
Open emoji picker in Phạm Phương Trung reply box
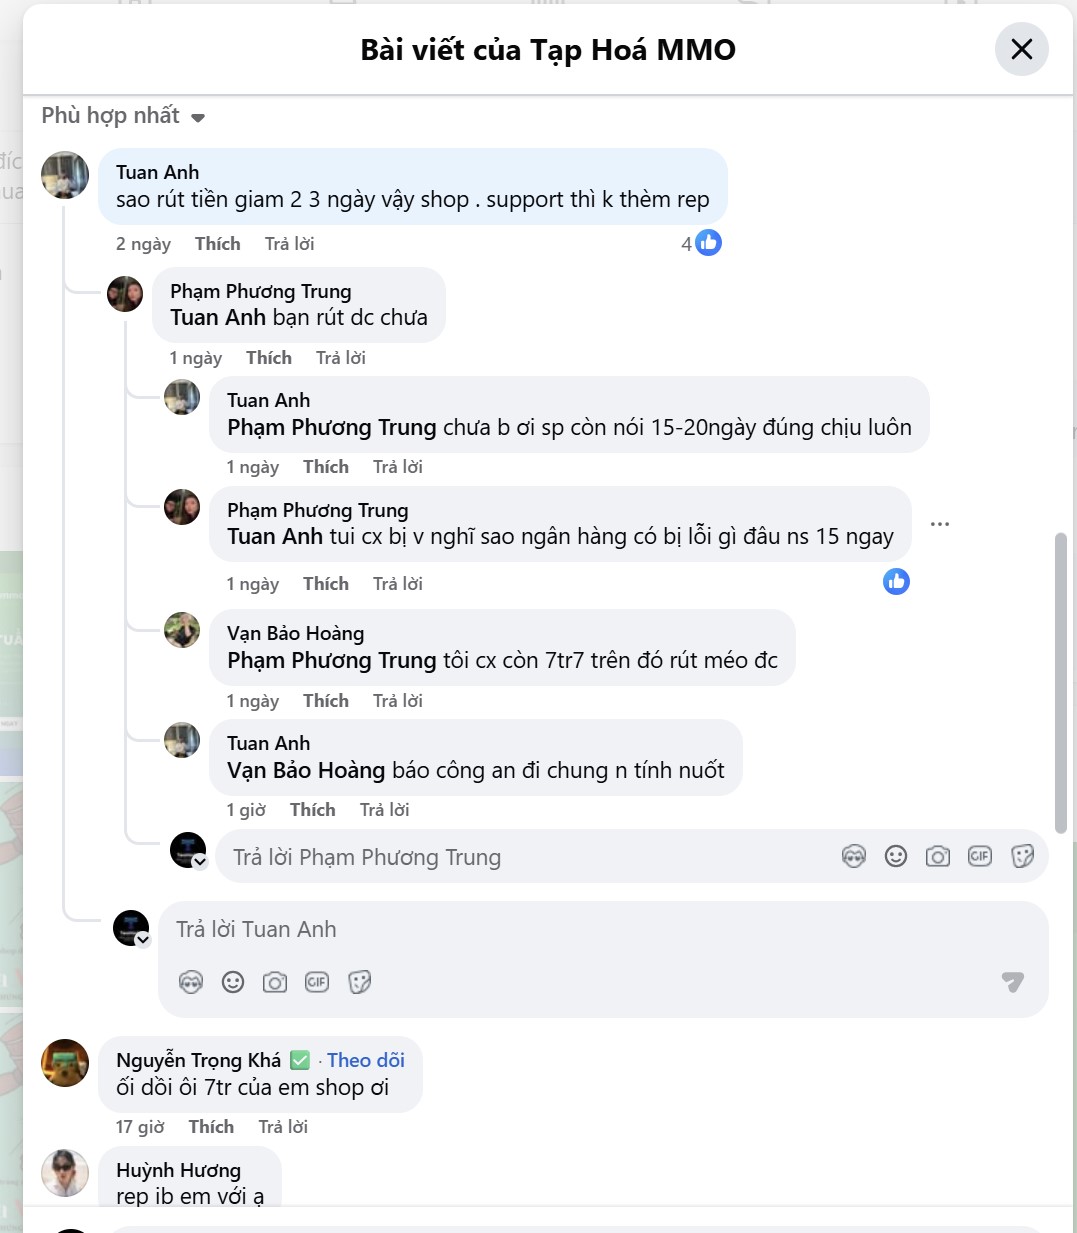pos(896,856)
